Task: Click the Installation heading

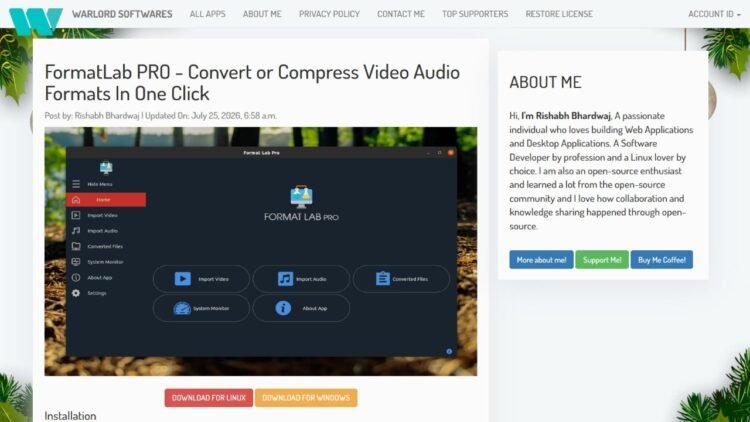Action: (70, 415)
